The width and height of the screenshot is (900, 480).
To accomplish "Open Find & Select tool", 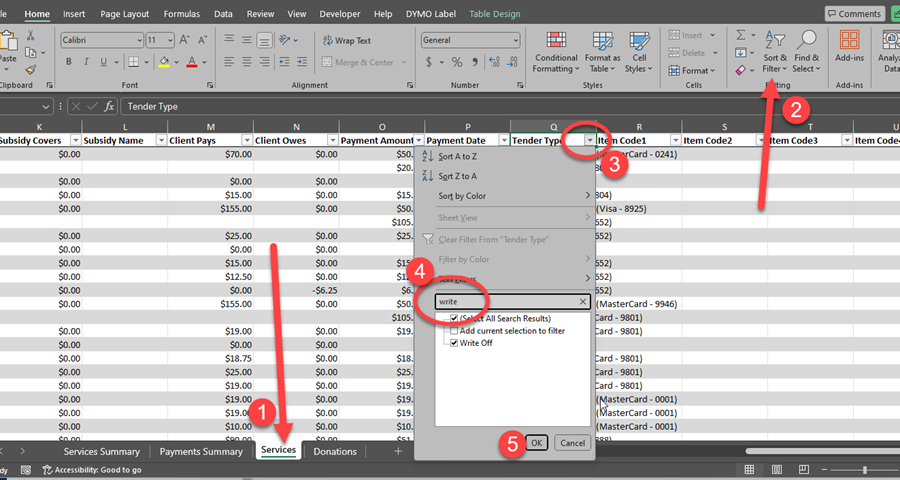I will tap(806, 50).
